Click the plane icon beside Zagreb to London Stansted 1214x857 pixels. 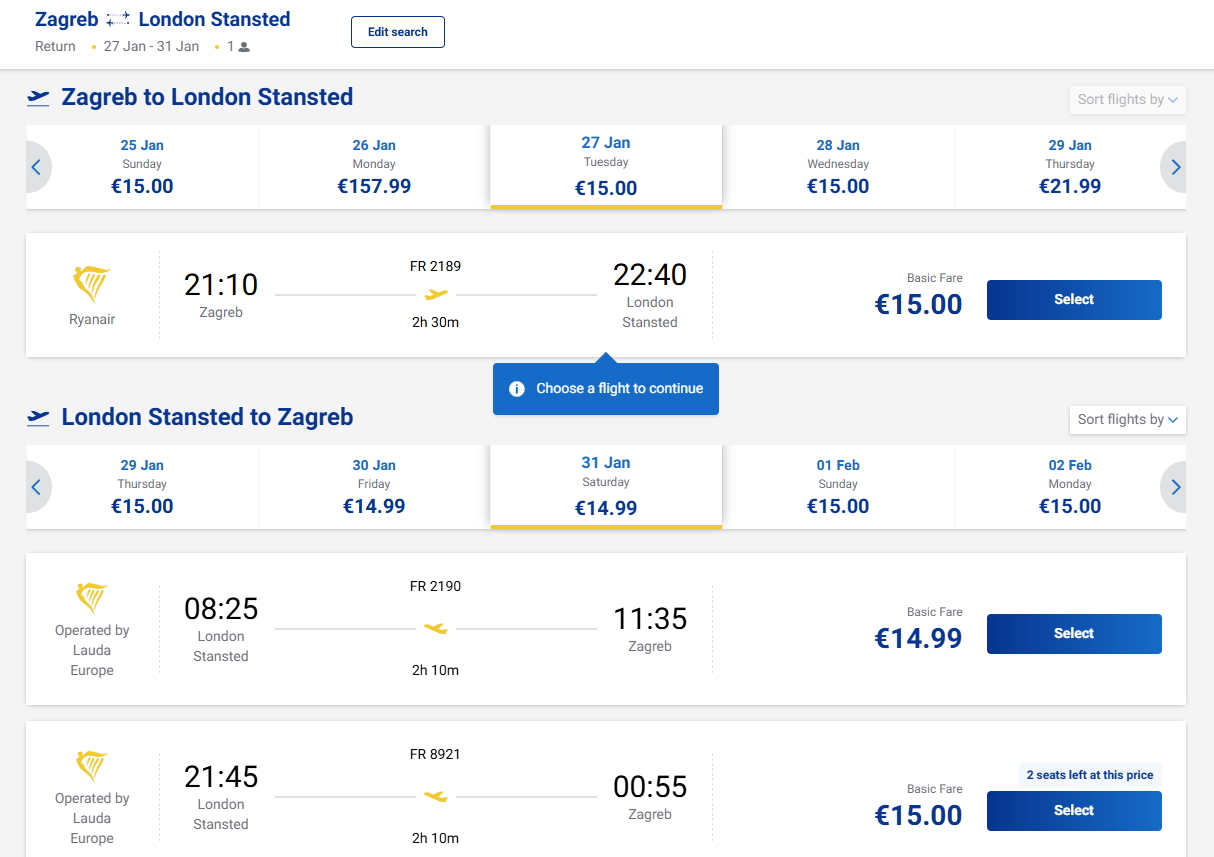tap(39, 98)
